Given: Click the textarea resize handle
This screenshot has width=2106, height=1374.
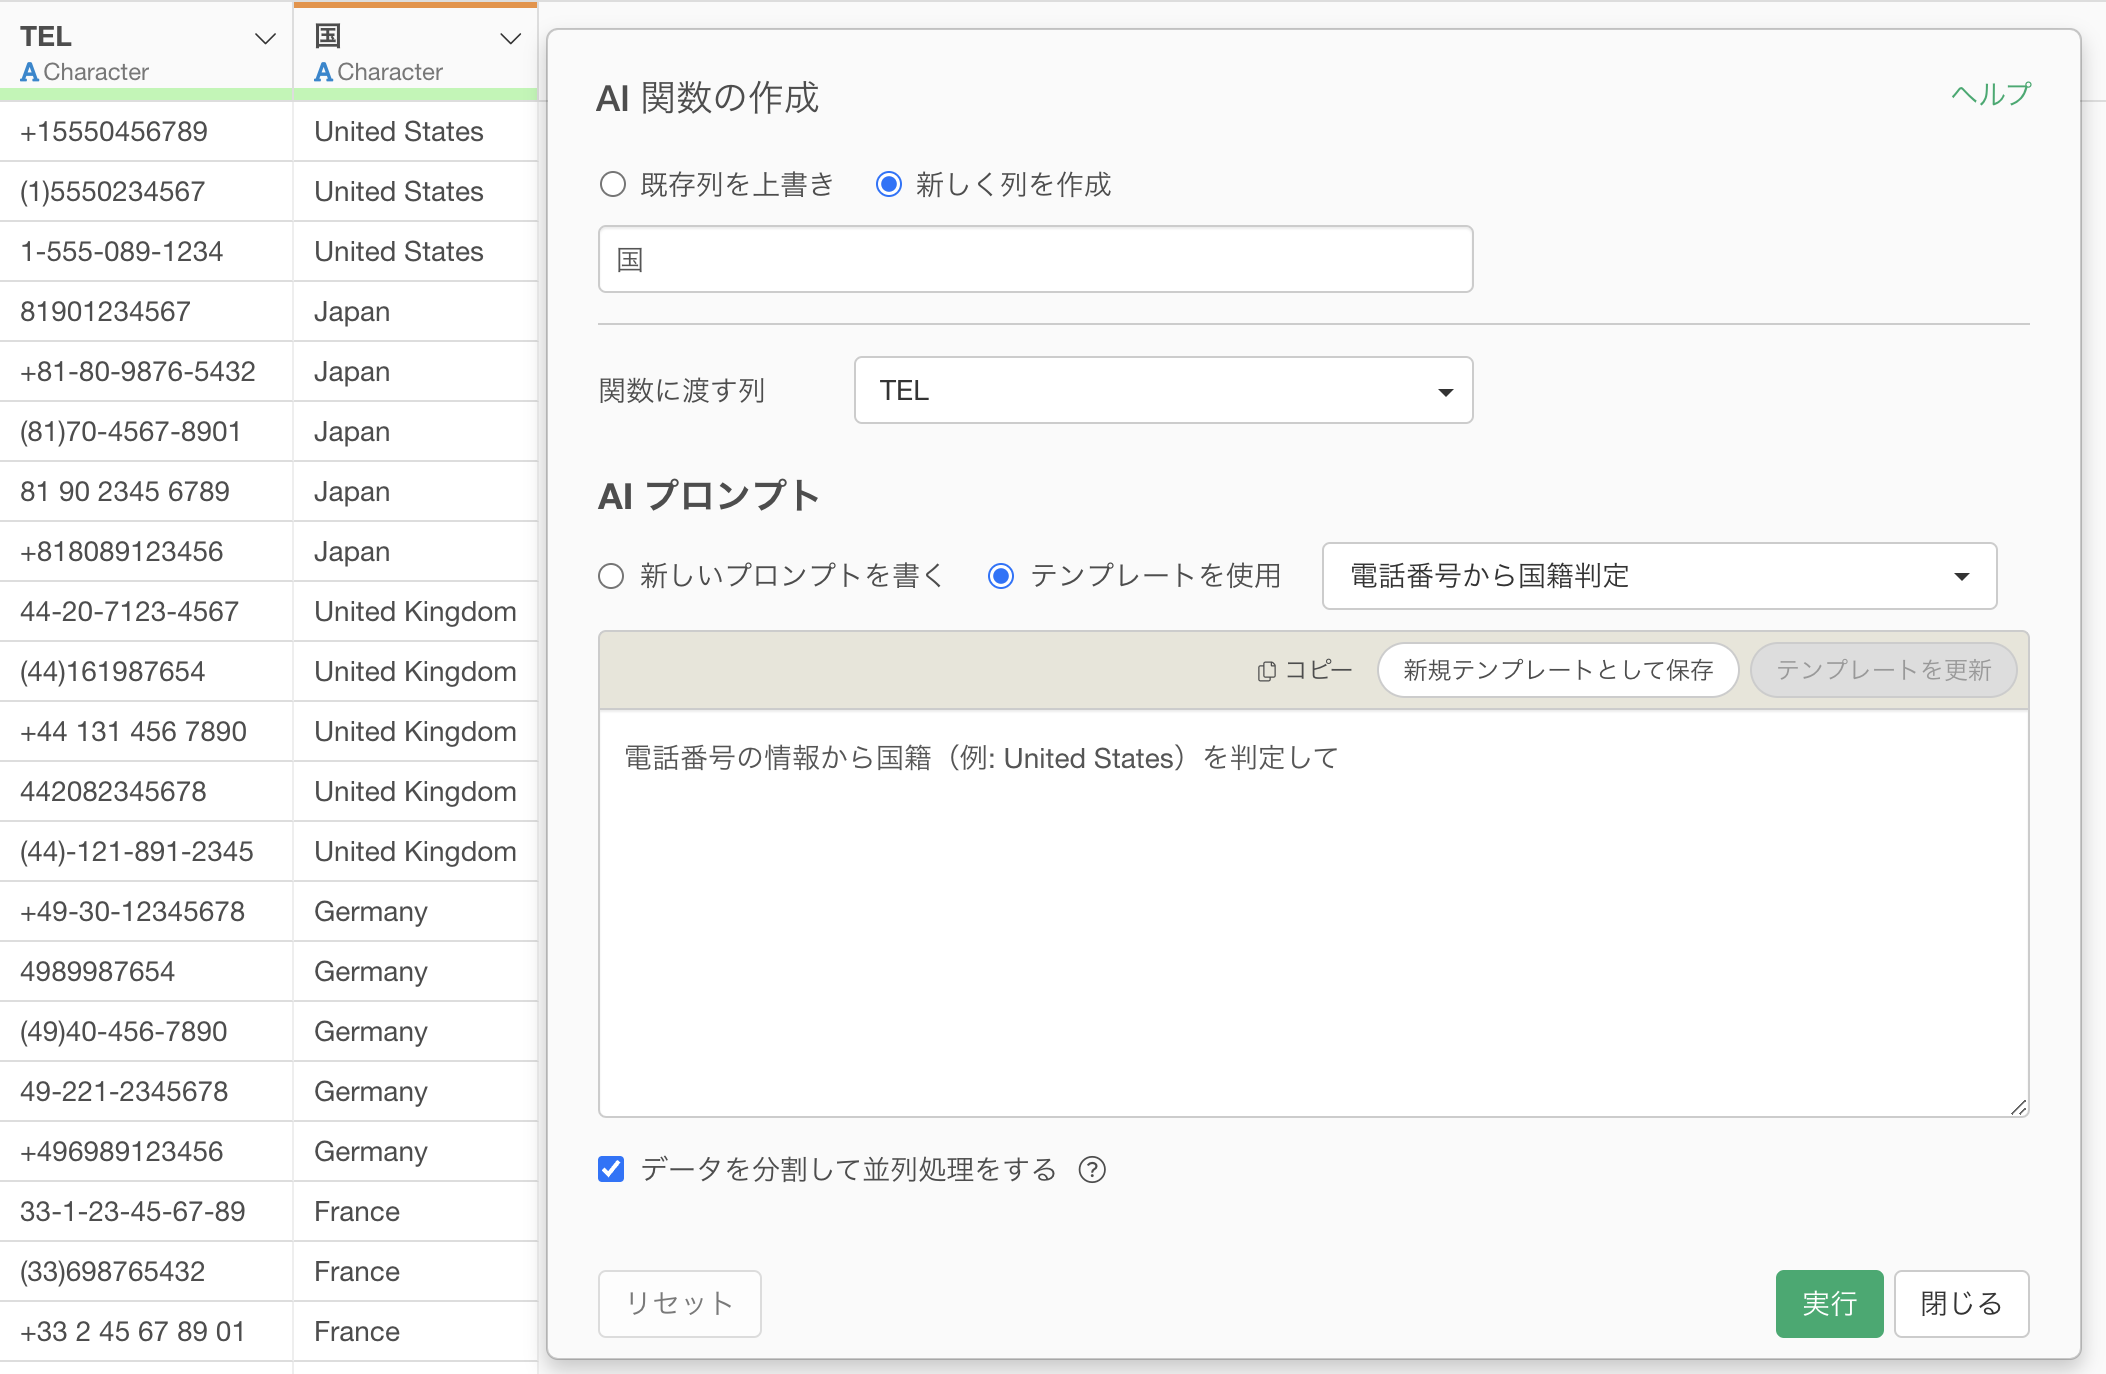Looking at the screenshot, I should 2018,1106.
